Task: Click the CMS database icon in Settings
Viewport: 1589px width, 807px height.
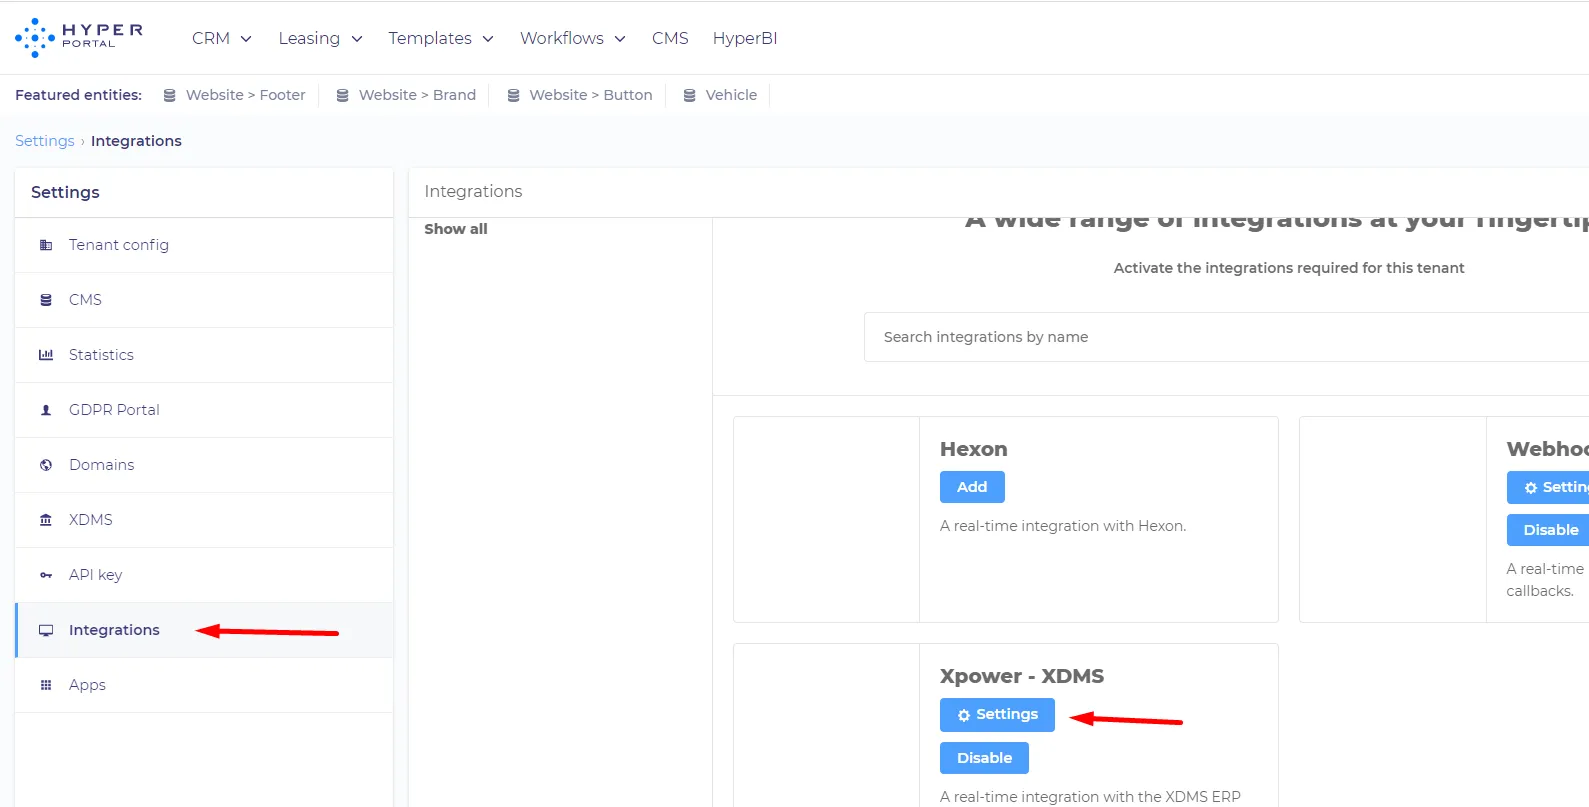Action: pos(46,300)
